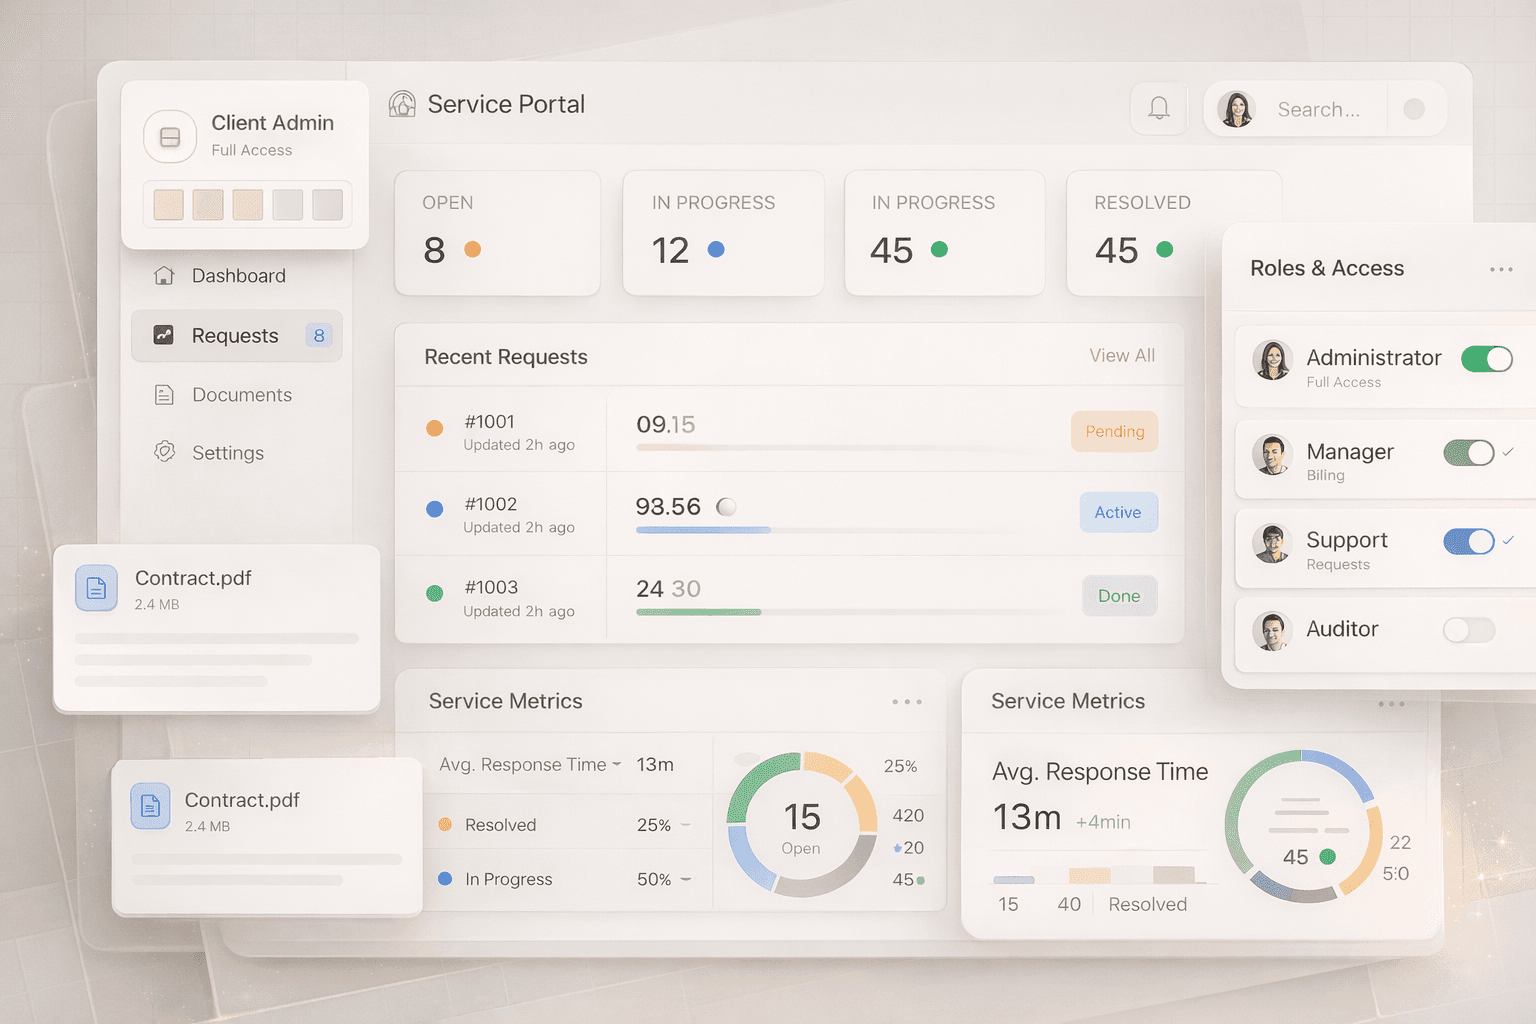Click the View All link
Image resolution: width=1536 pixels, height=1024 pixels.
click(1121, 355)
